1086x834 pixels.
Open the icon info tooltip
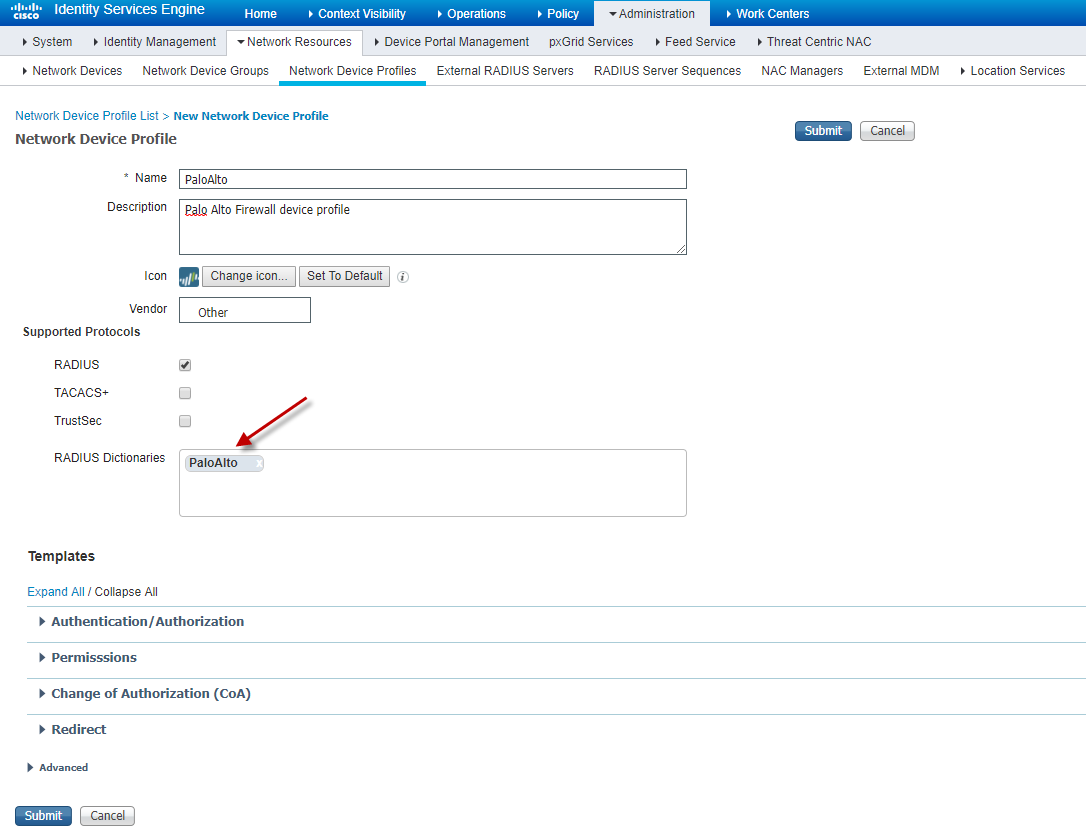pos(403,277)
